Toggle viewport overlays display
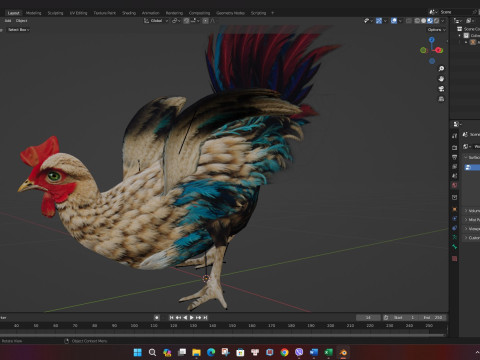This screenshot has height=360, width=480. [394, 21]
